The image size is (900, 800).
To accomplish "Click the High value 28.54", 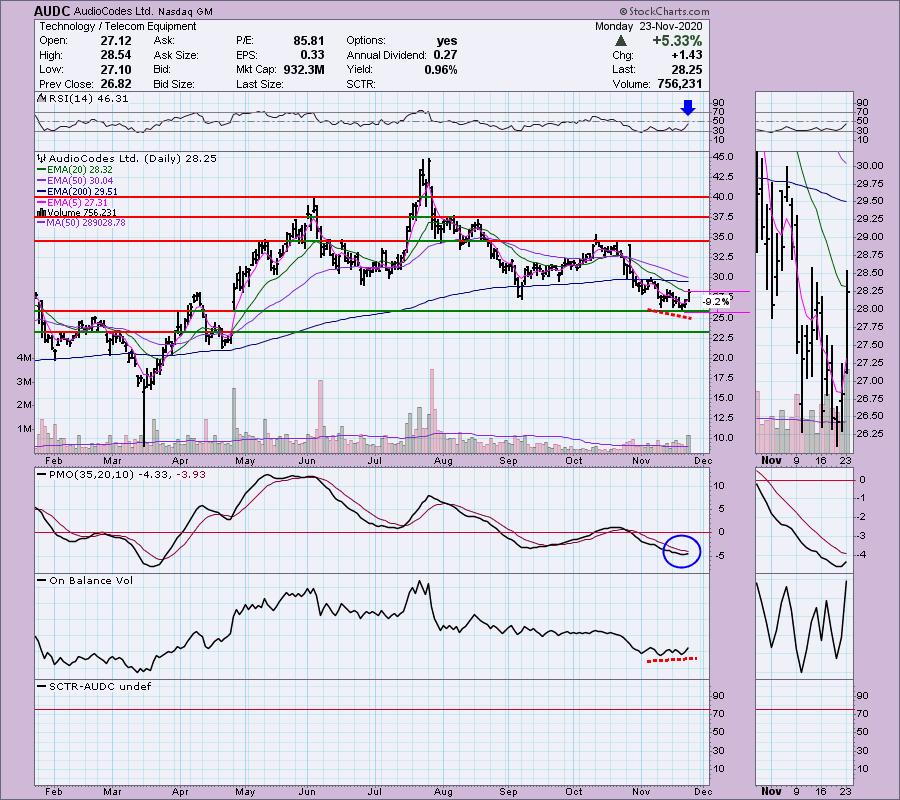I will (x=116, y=55).
